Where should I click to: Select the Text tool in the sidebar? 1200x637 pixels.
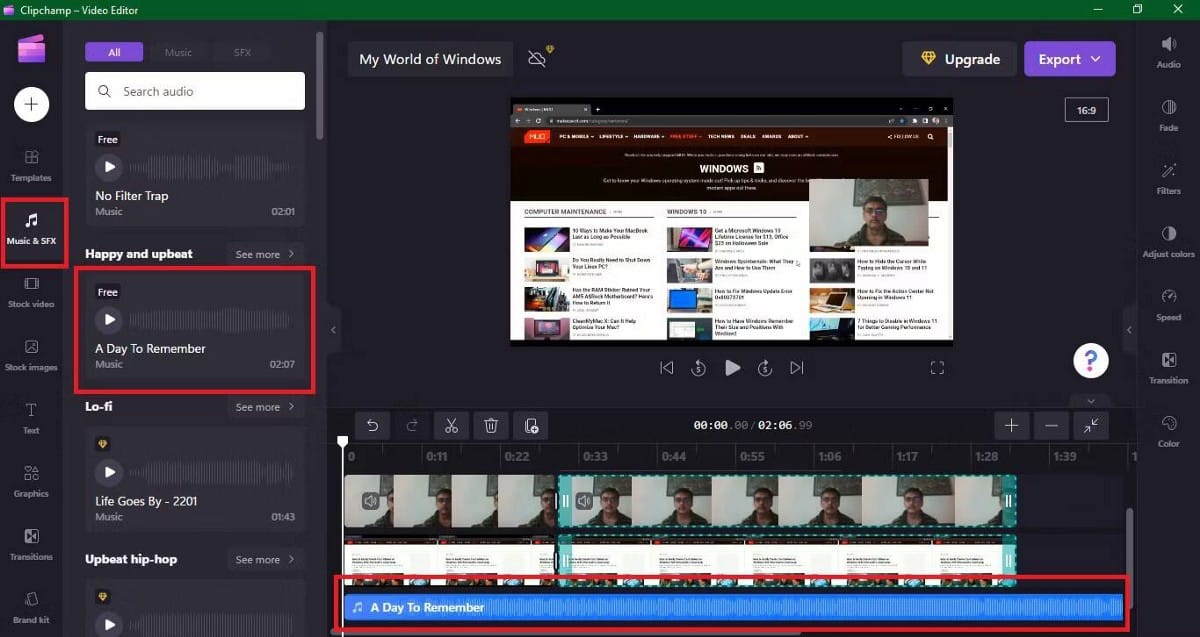pos(31,420)
